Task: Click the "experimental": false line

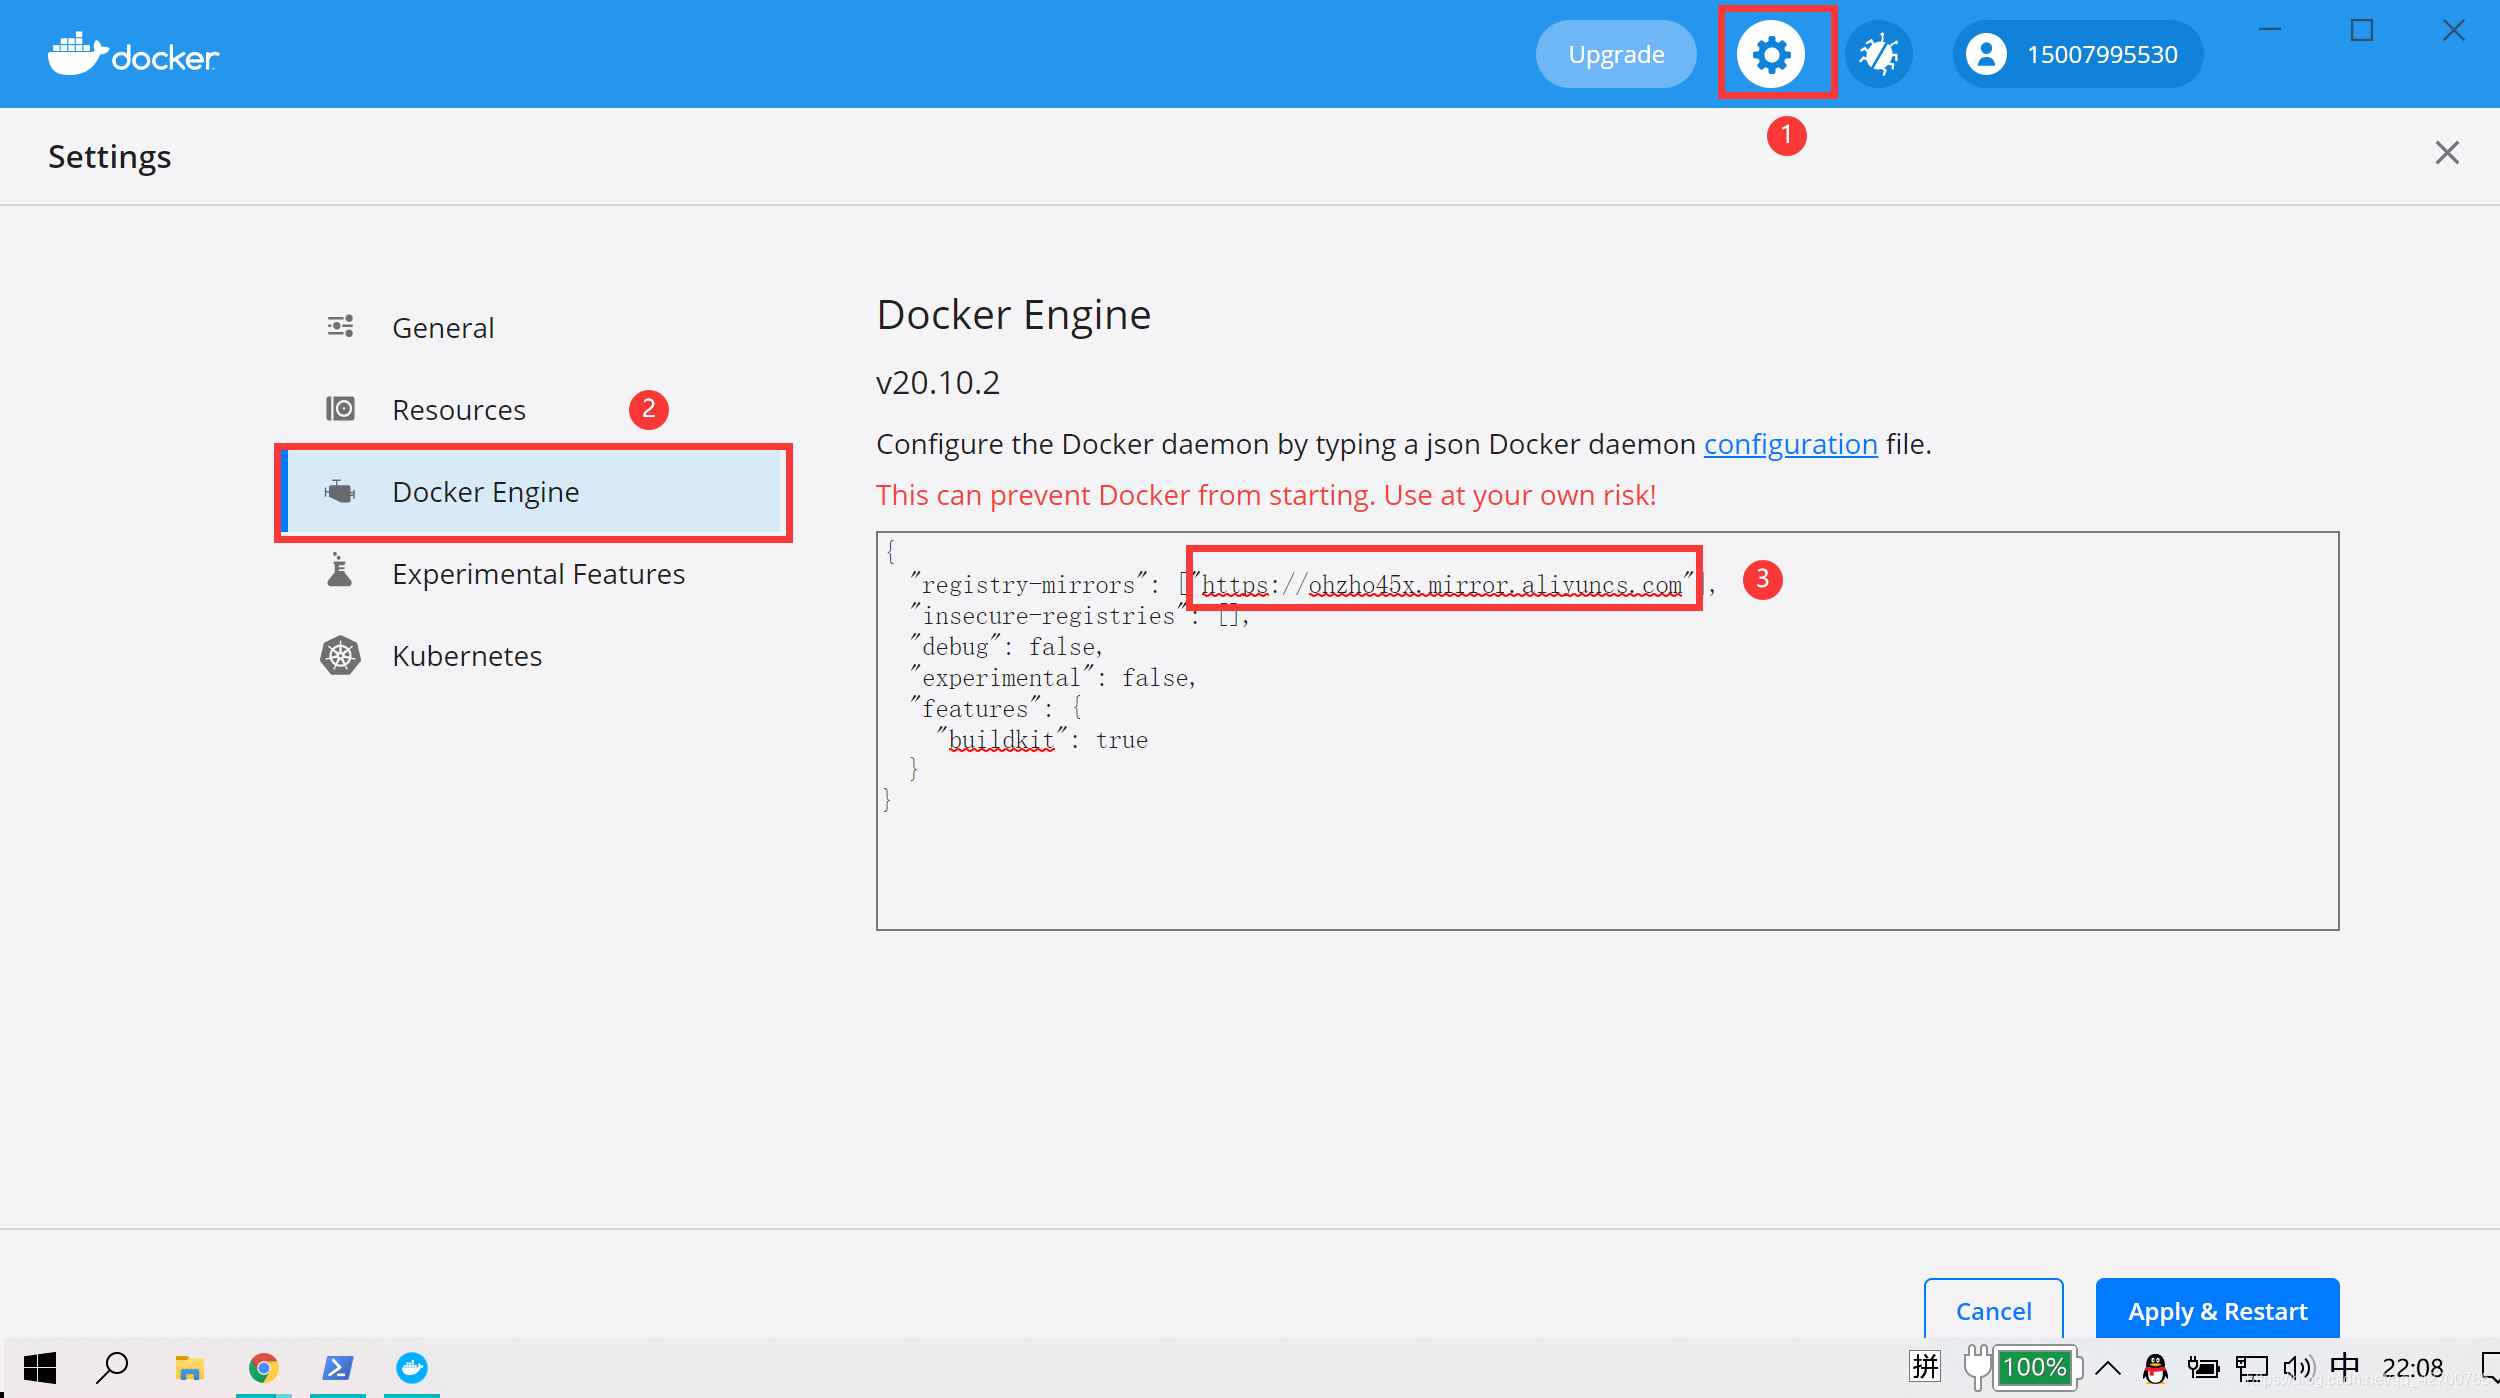Action: click(x=1053, y=678)
